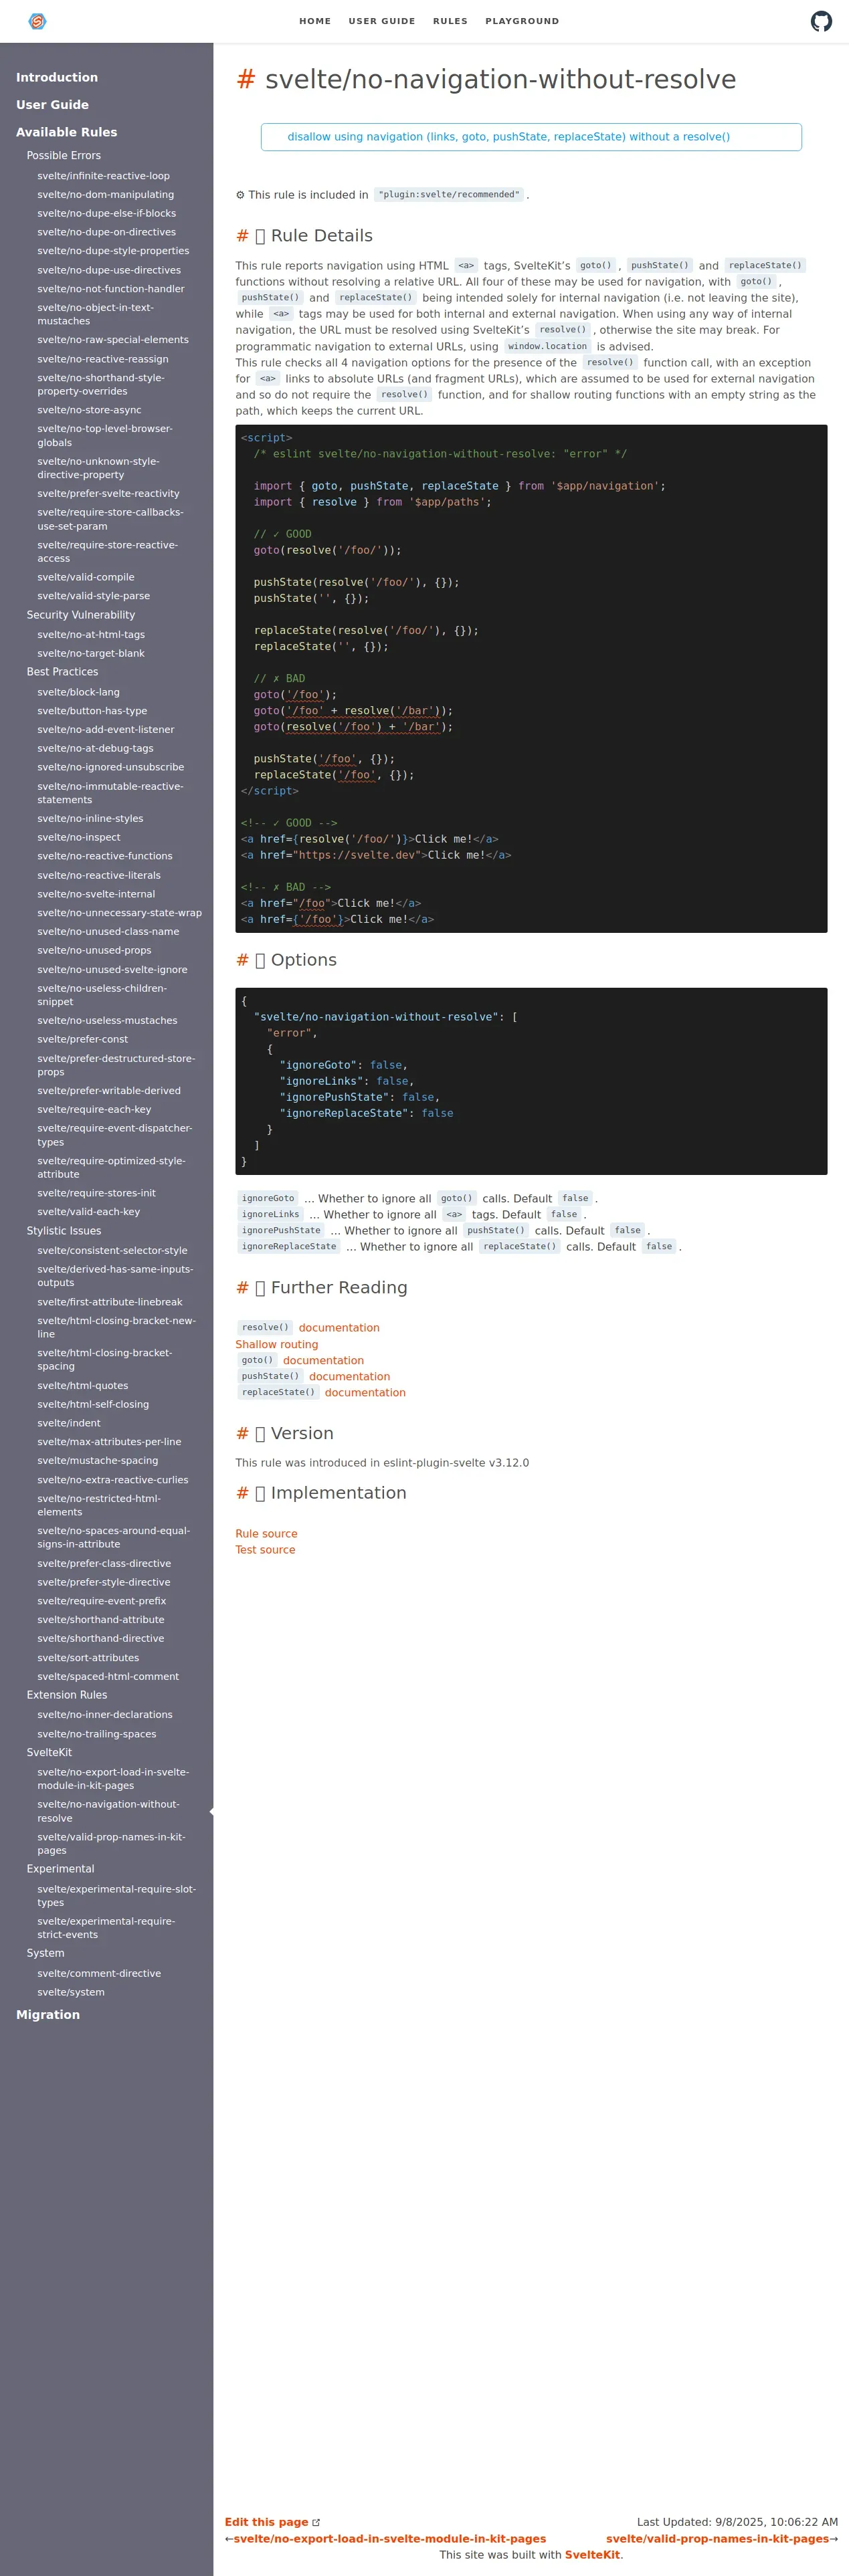
Task: Open svelte/comment-directive rule
Action: coord(99,1974)
